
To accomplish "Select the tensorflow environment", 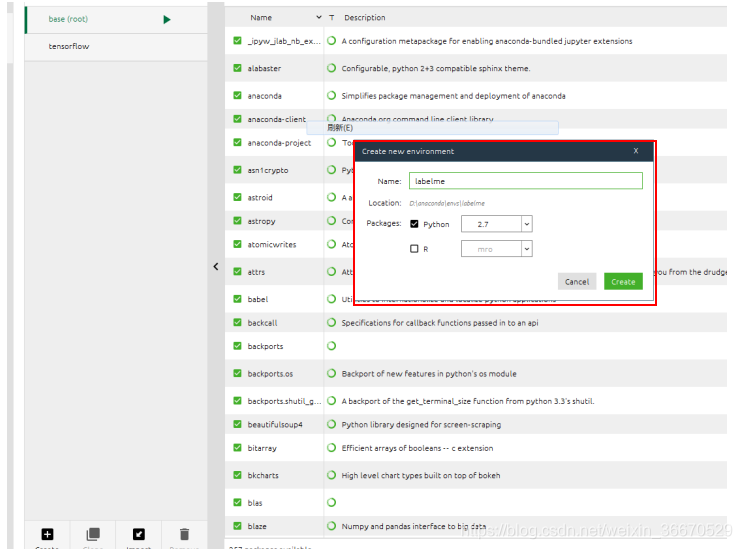I will 116,46.
